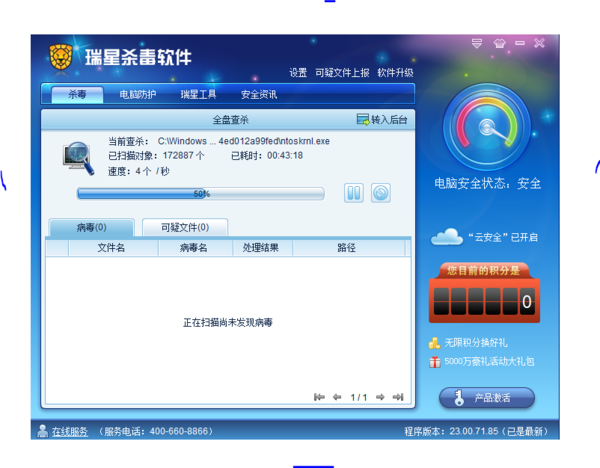The width and height of the screenshot is (600, 468).
Task: Click the 1 / 1 page indicator
Action: pyautogui.click(x=359, y=398)
